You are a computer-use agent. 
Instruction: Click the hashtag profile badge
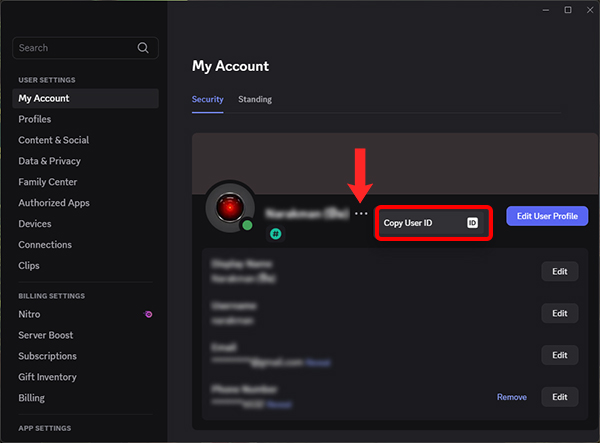[276, 234]
